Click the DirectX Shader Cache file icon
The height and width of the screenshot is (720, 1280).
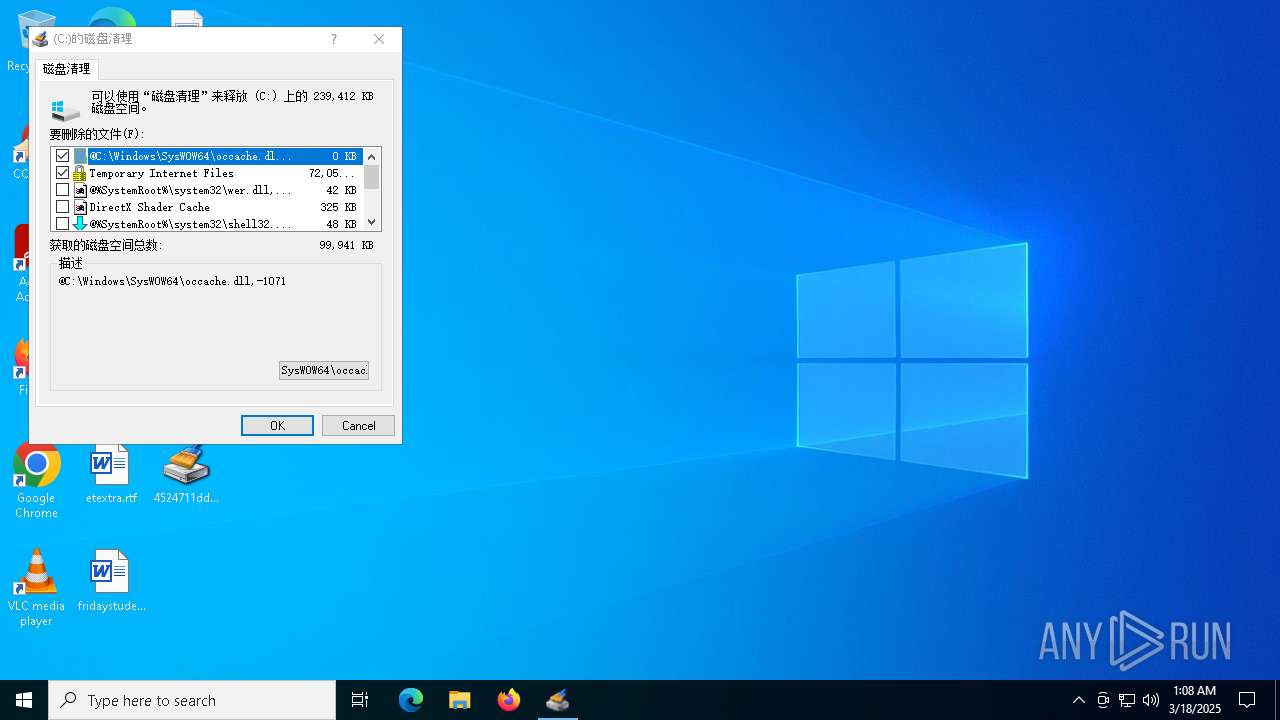coord(80,207)
